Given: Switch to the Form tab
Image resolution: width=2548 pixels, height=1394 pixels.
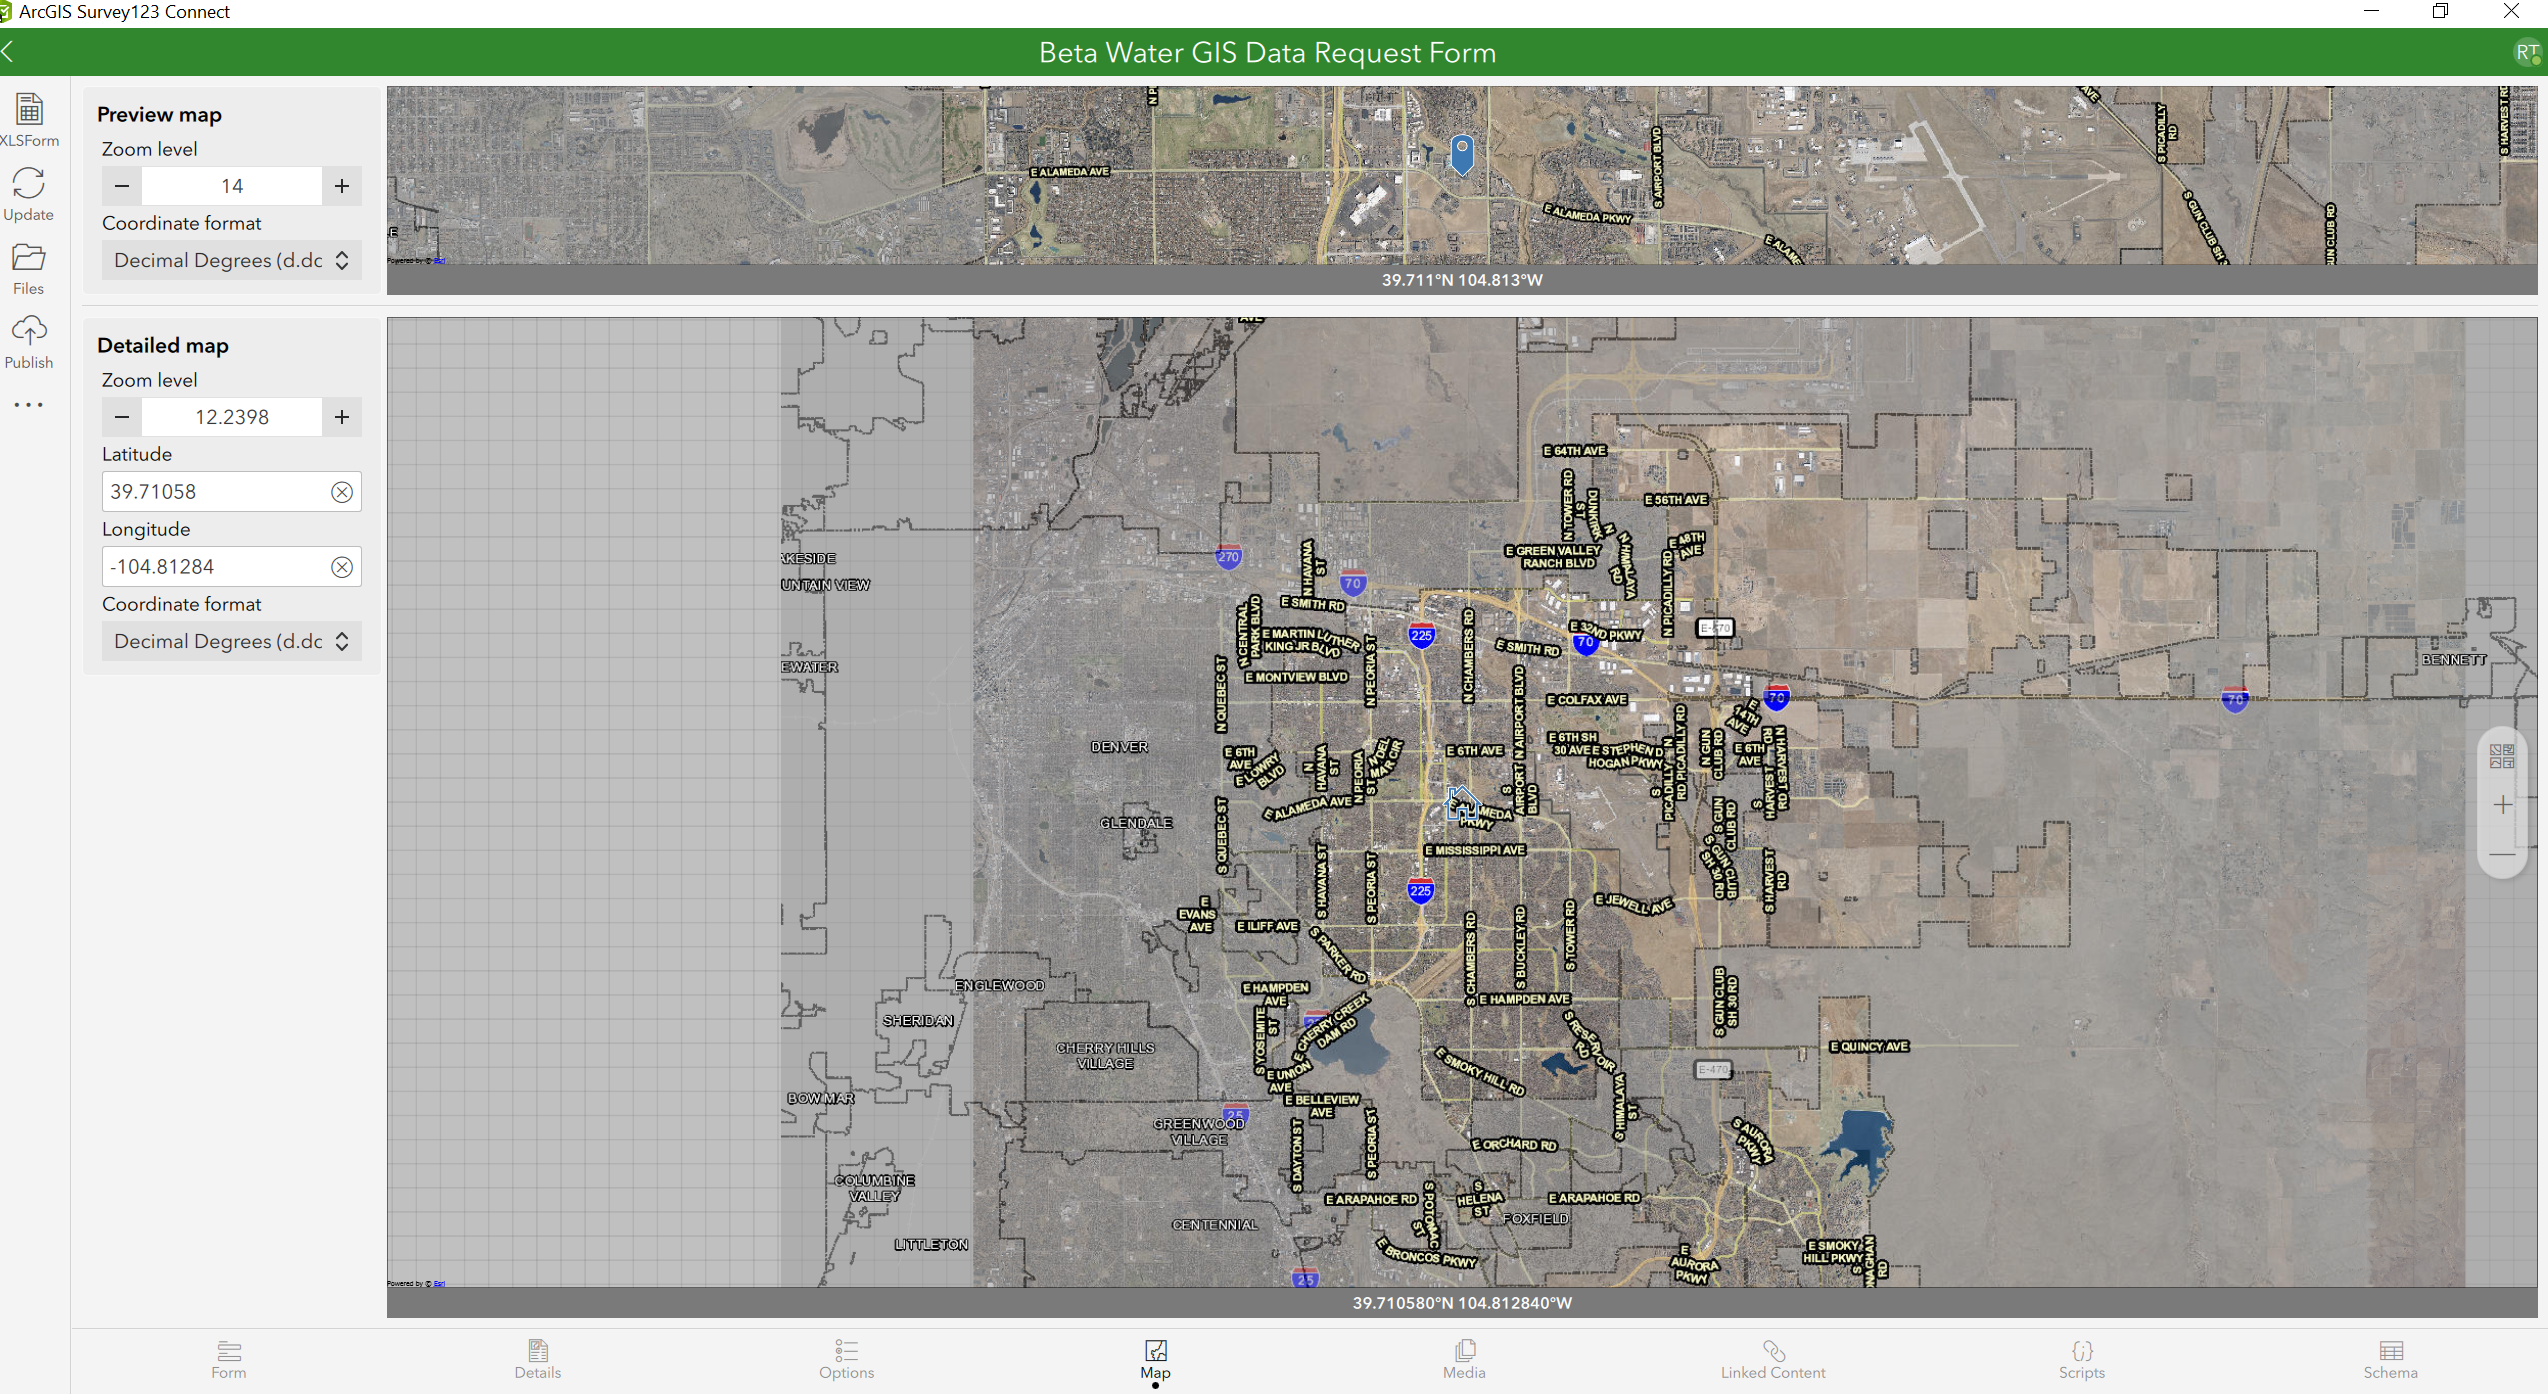Looking at the screenshot, I should click(228, 1360).
